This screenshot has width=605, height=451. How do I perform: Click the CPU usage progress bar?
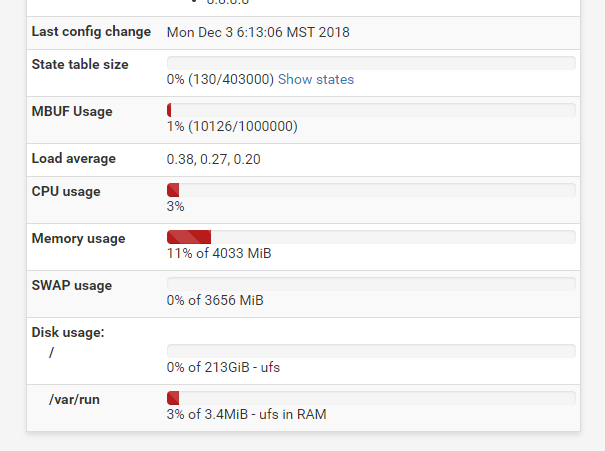coord(371,190)
